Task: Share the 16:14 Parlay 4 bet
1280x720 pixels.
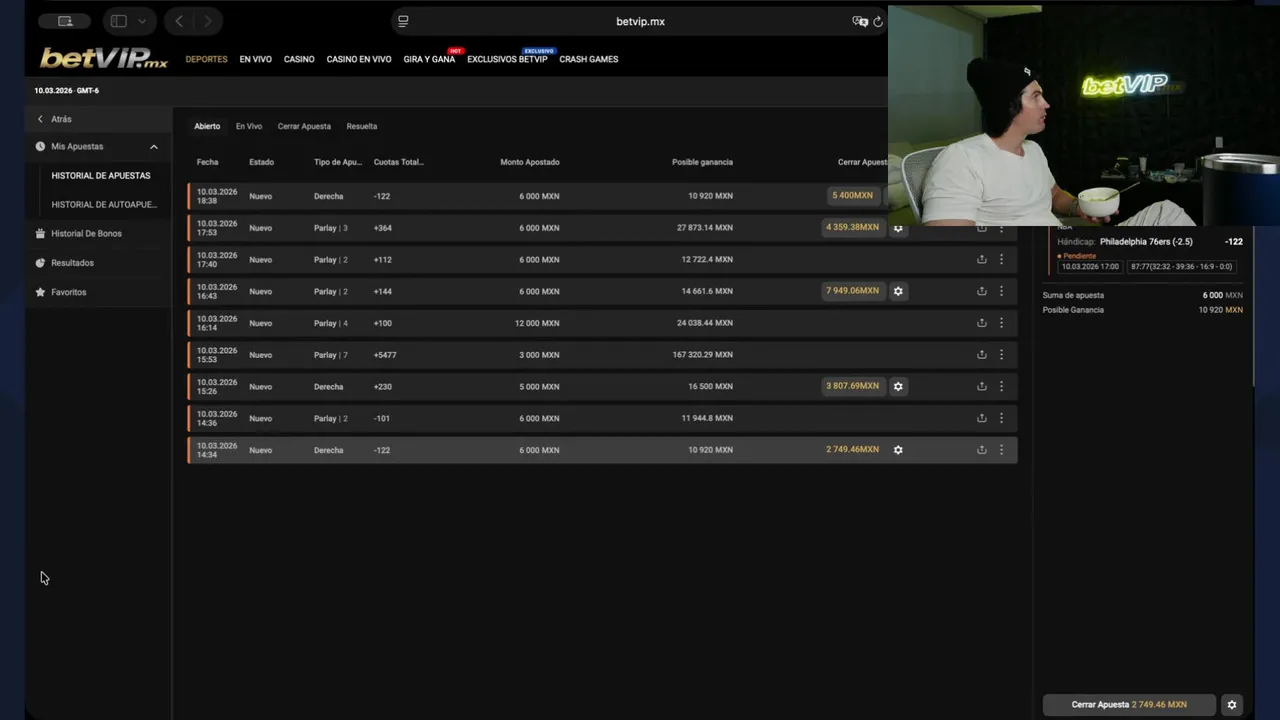Action: click(981, 323)
